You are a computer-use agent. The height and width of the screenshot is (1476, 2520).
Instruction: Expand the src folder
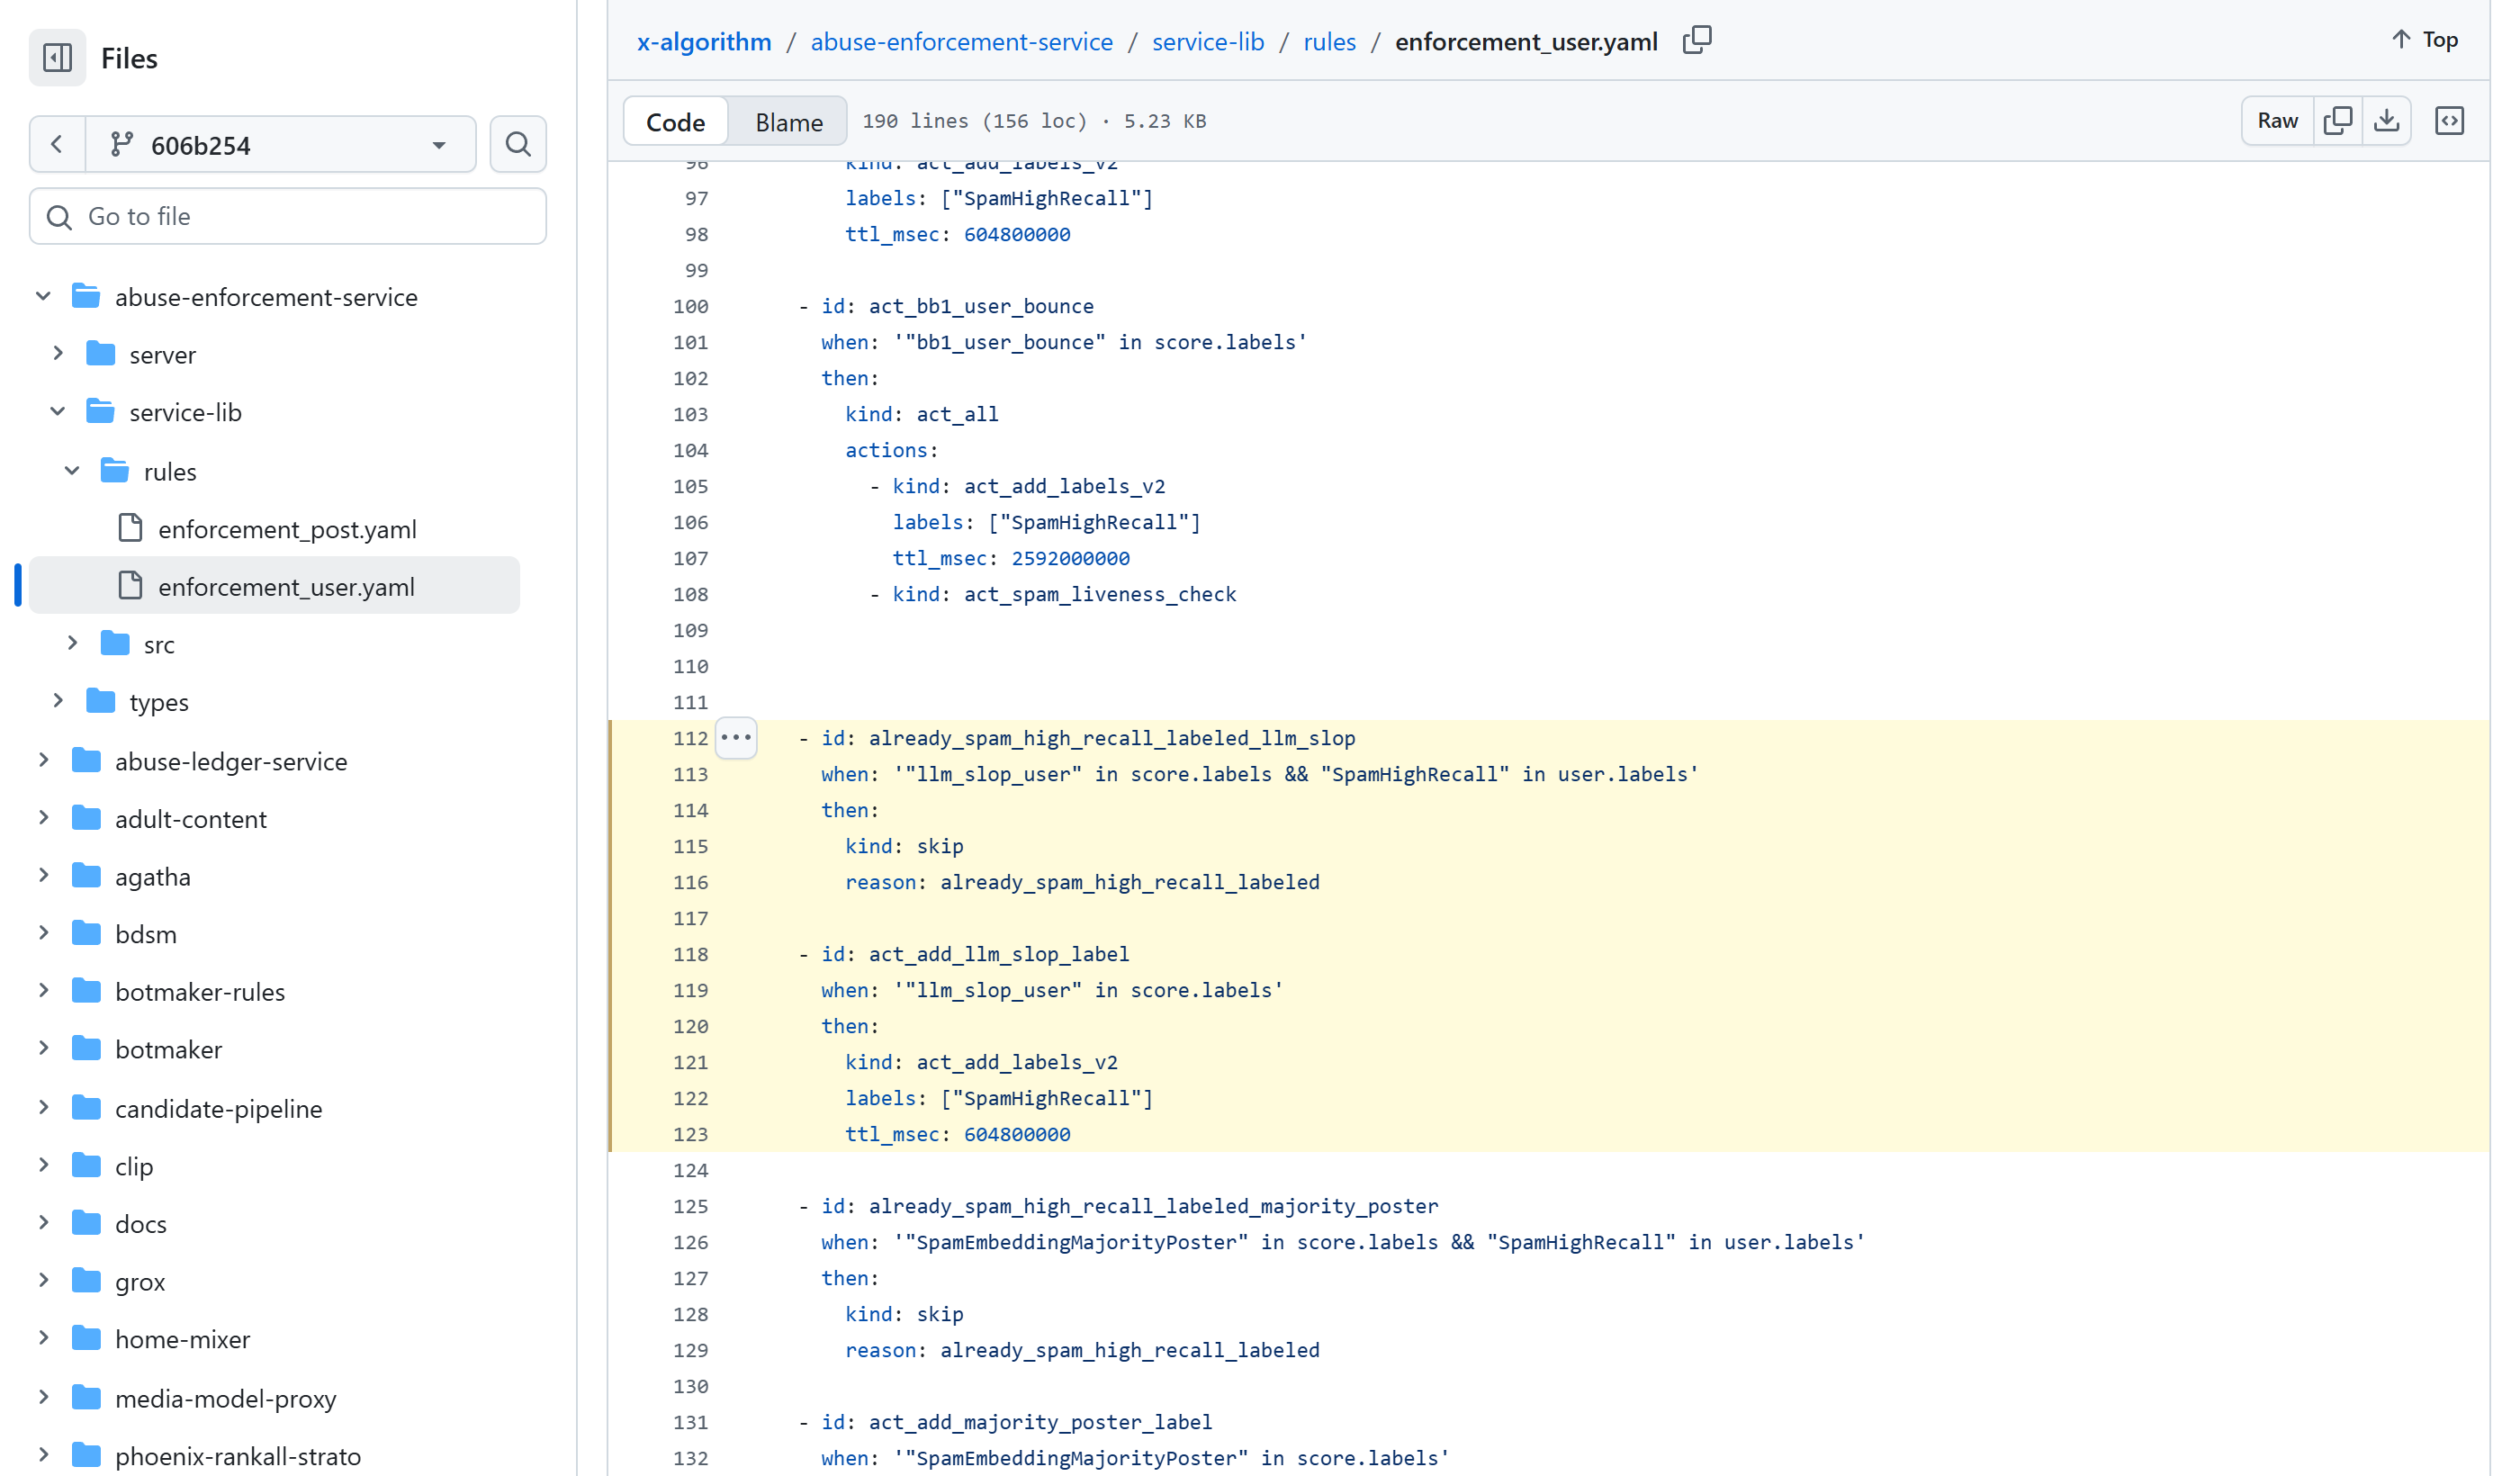(72, 644)
